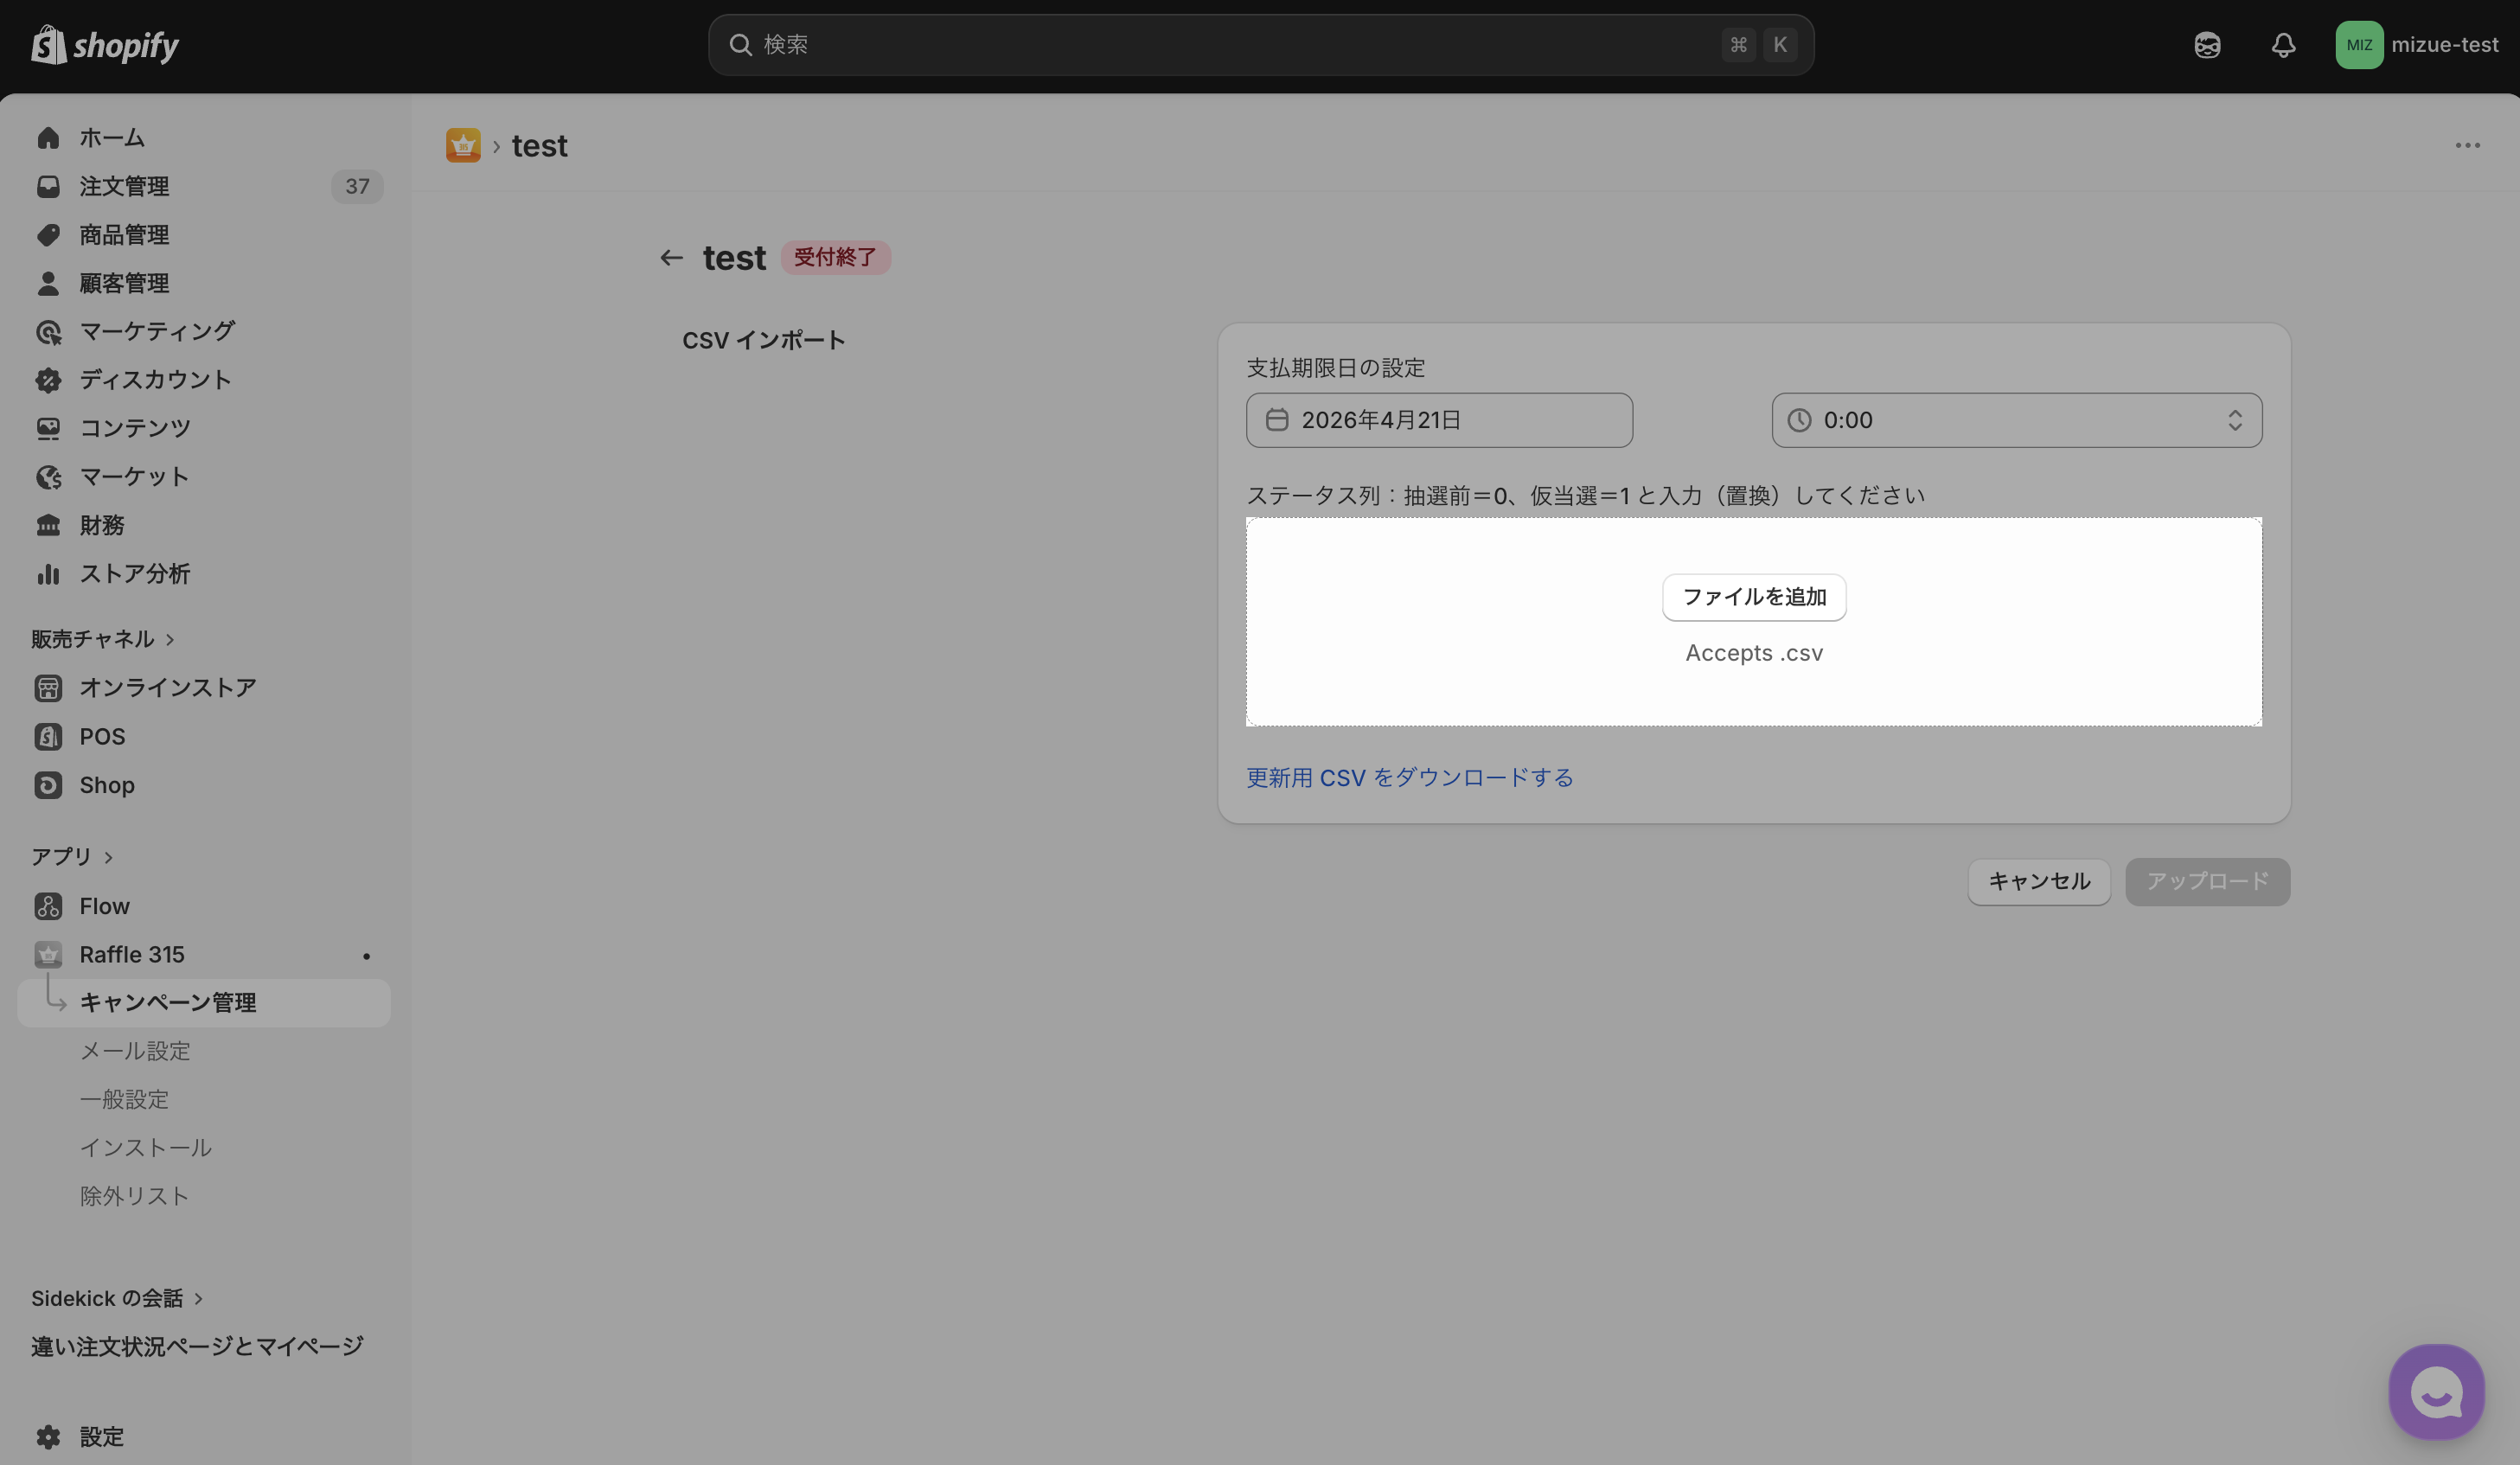Click the Flow app icon
Screen dimensions: 2520x1465
(48, 906)
